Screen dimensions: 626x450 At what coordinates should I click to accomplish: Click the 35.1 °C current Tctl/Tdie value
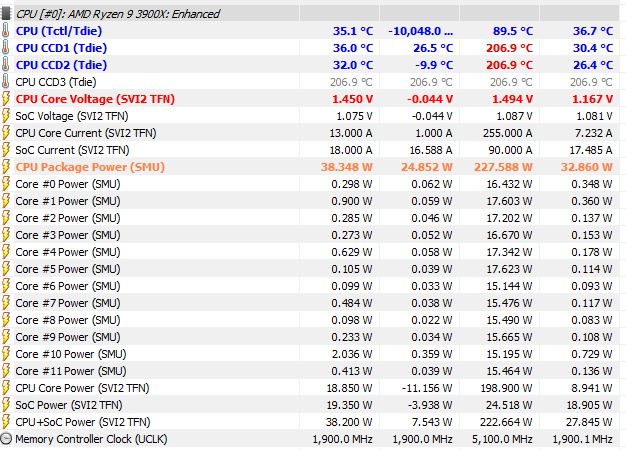[x=353, y=31]
